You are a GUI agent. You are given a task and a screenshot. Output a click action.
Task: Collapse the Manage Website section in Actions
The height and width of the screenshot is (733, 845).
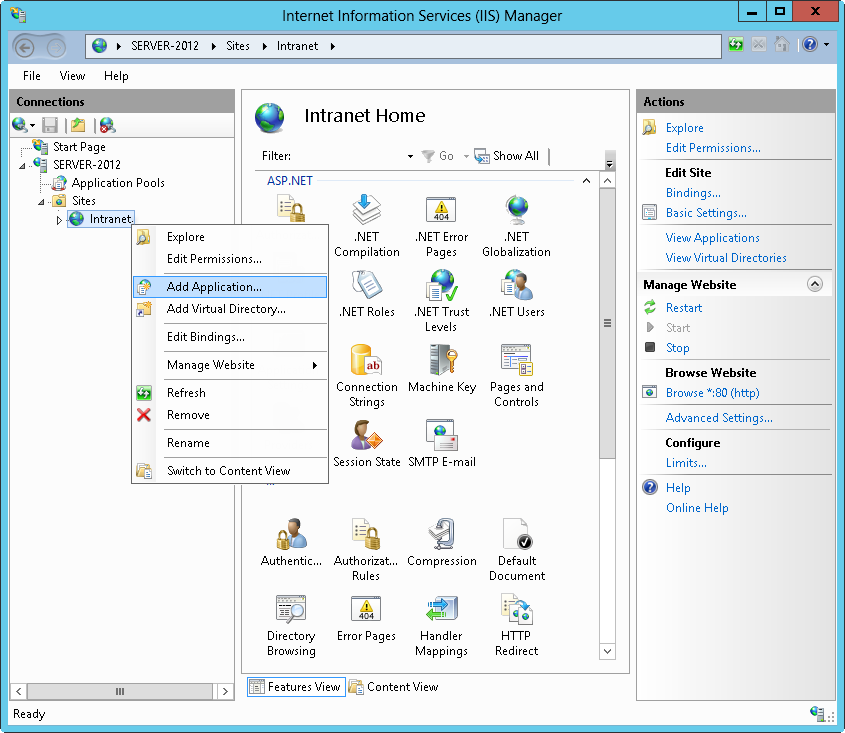pyautogui.click(x=815, y=284)
